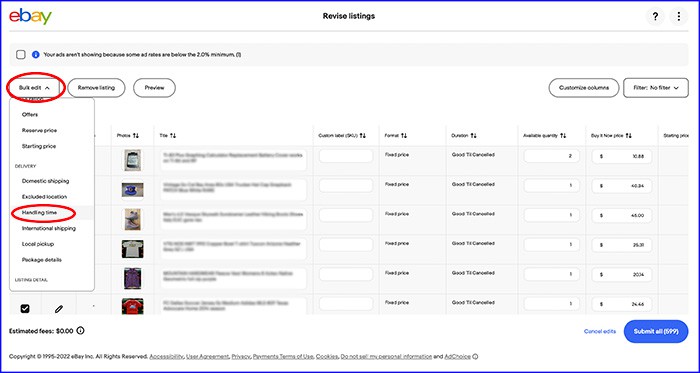Click the Remove listing button
Image resolution: width=700 pixels, height=373 pixels.
(96, 88)
